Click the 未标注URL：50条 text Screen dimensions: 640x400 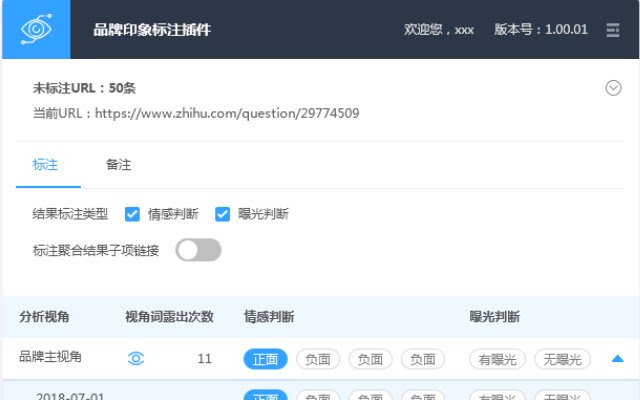tap(84, 88)
